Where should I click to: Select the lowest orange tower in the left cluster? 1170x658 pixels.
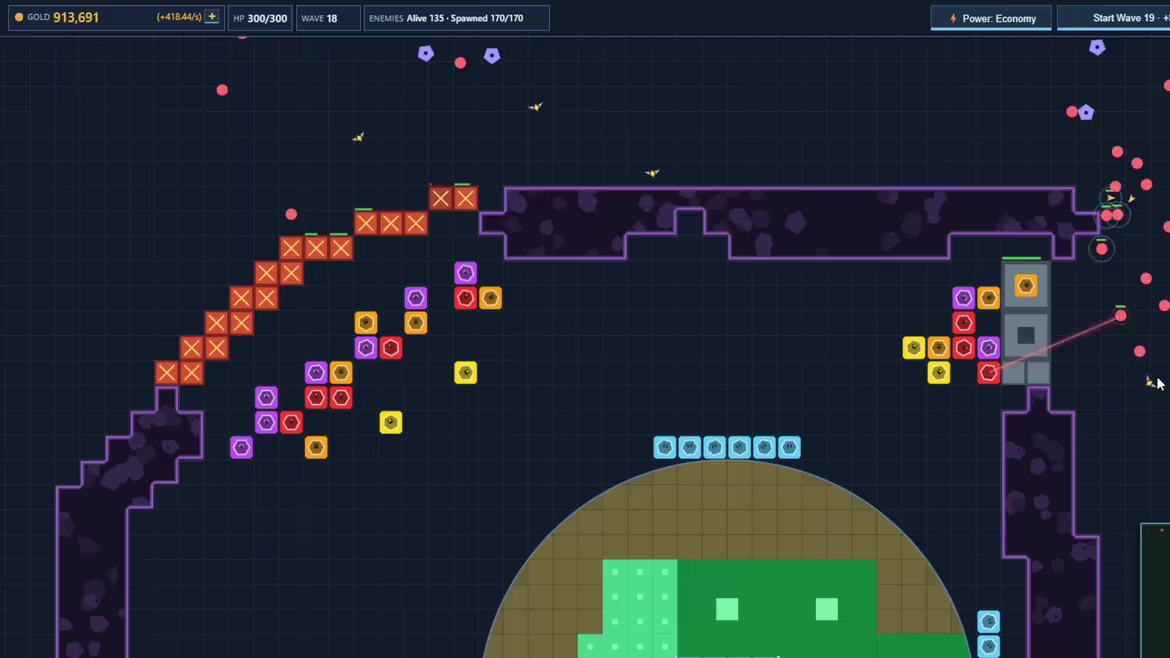pos(316,447)
